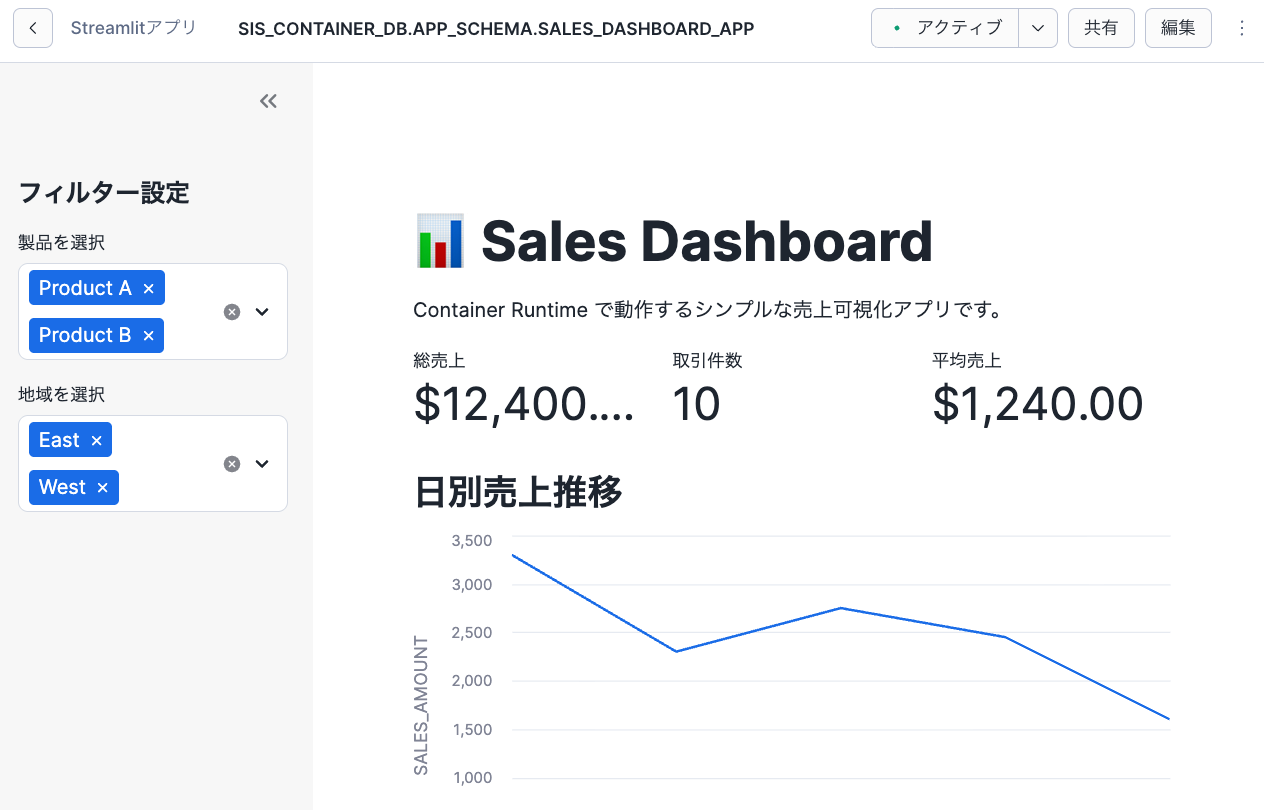
Task: Clear all selected products with the ⊗ icon
Action: (x=231, y=311)
